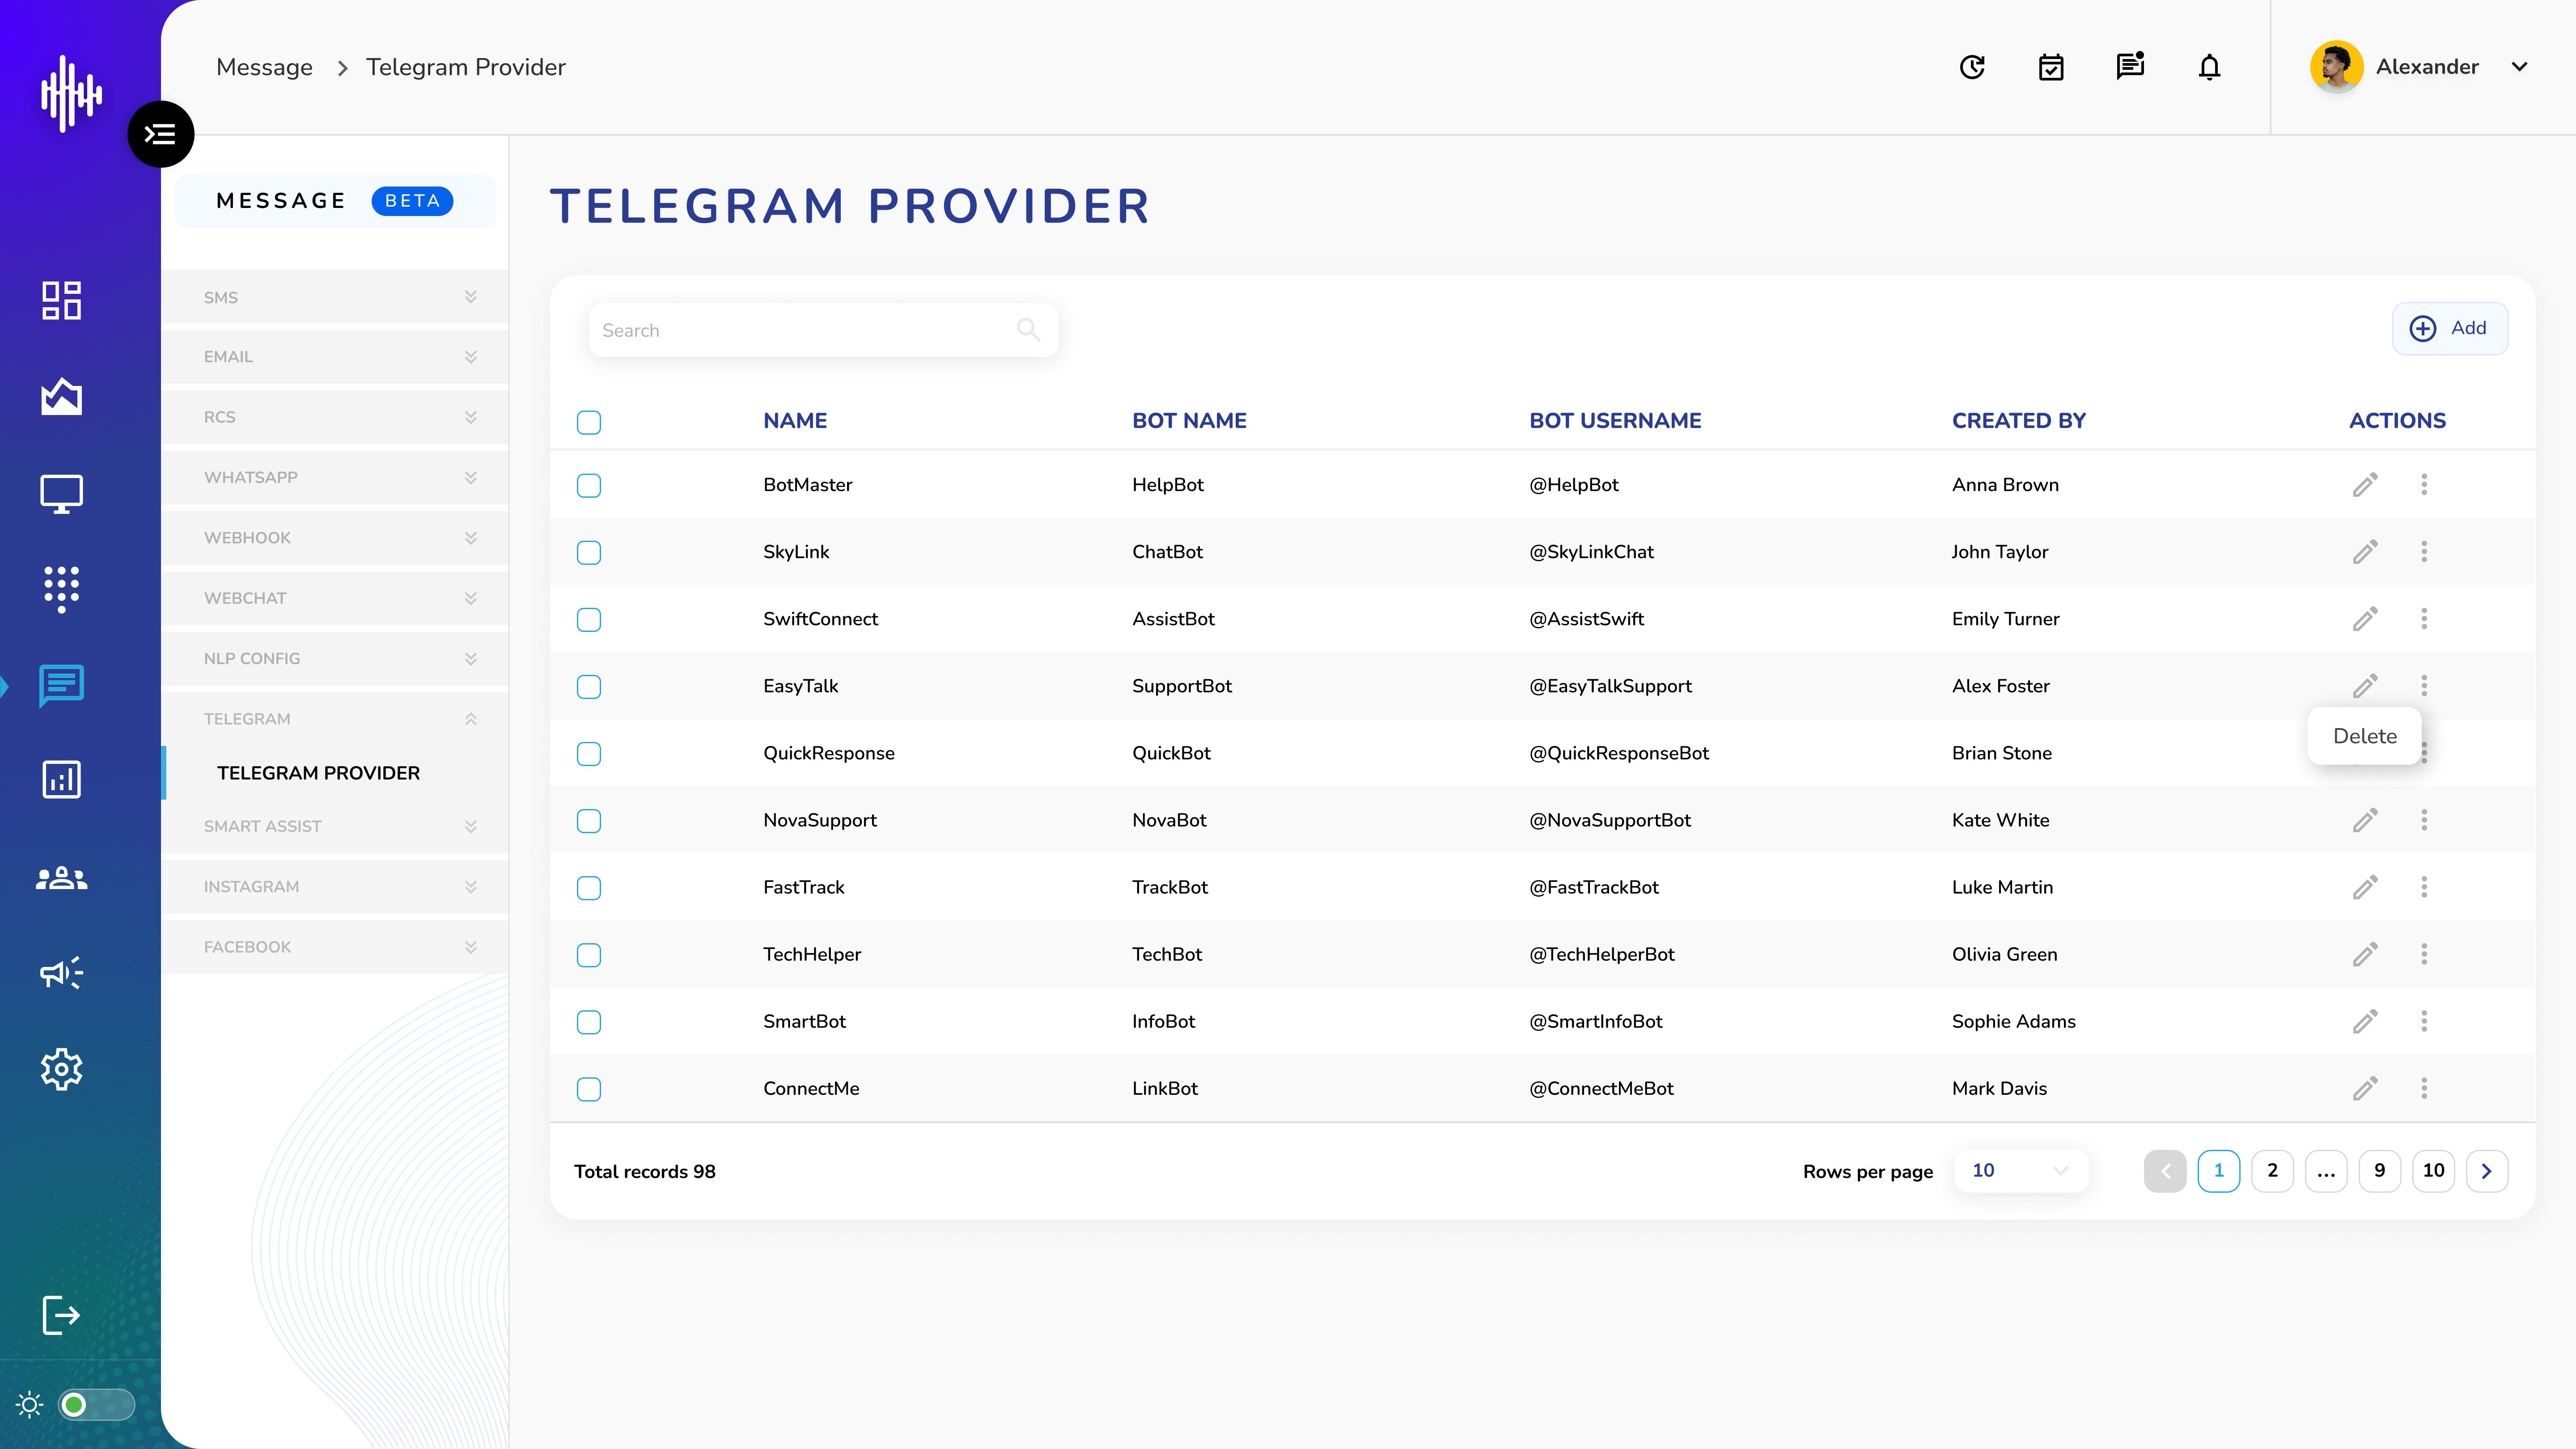Open the chat messages icon in header
The height and width of the screenshot is (1449, 2576).
point(2130,66)
